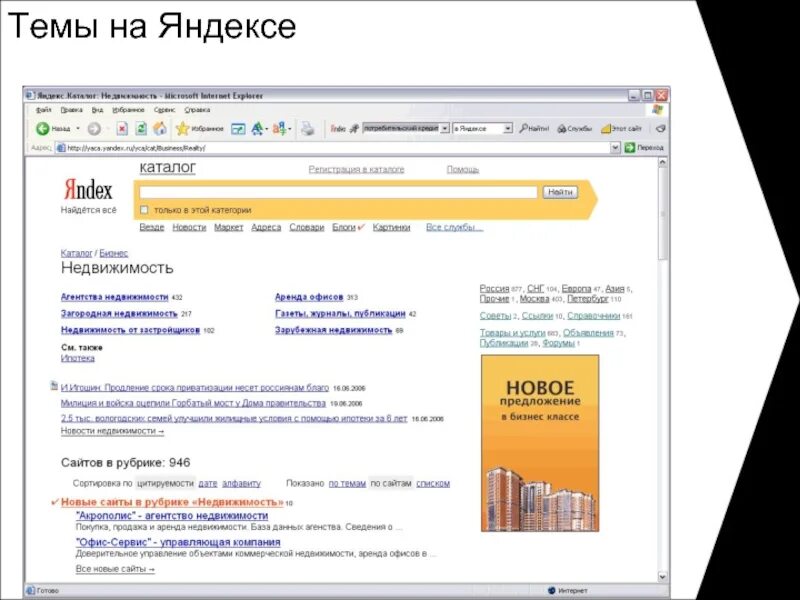
Task: Click the Найти search button
Action: coord(560,192)
